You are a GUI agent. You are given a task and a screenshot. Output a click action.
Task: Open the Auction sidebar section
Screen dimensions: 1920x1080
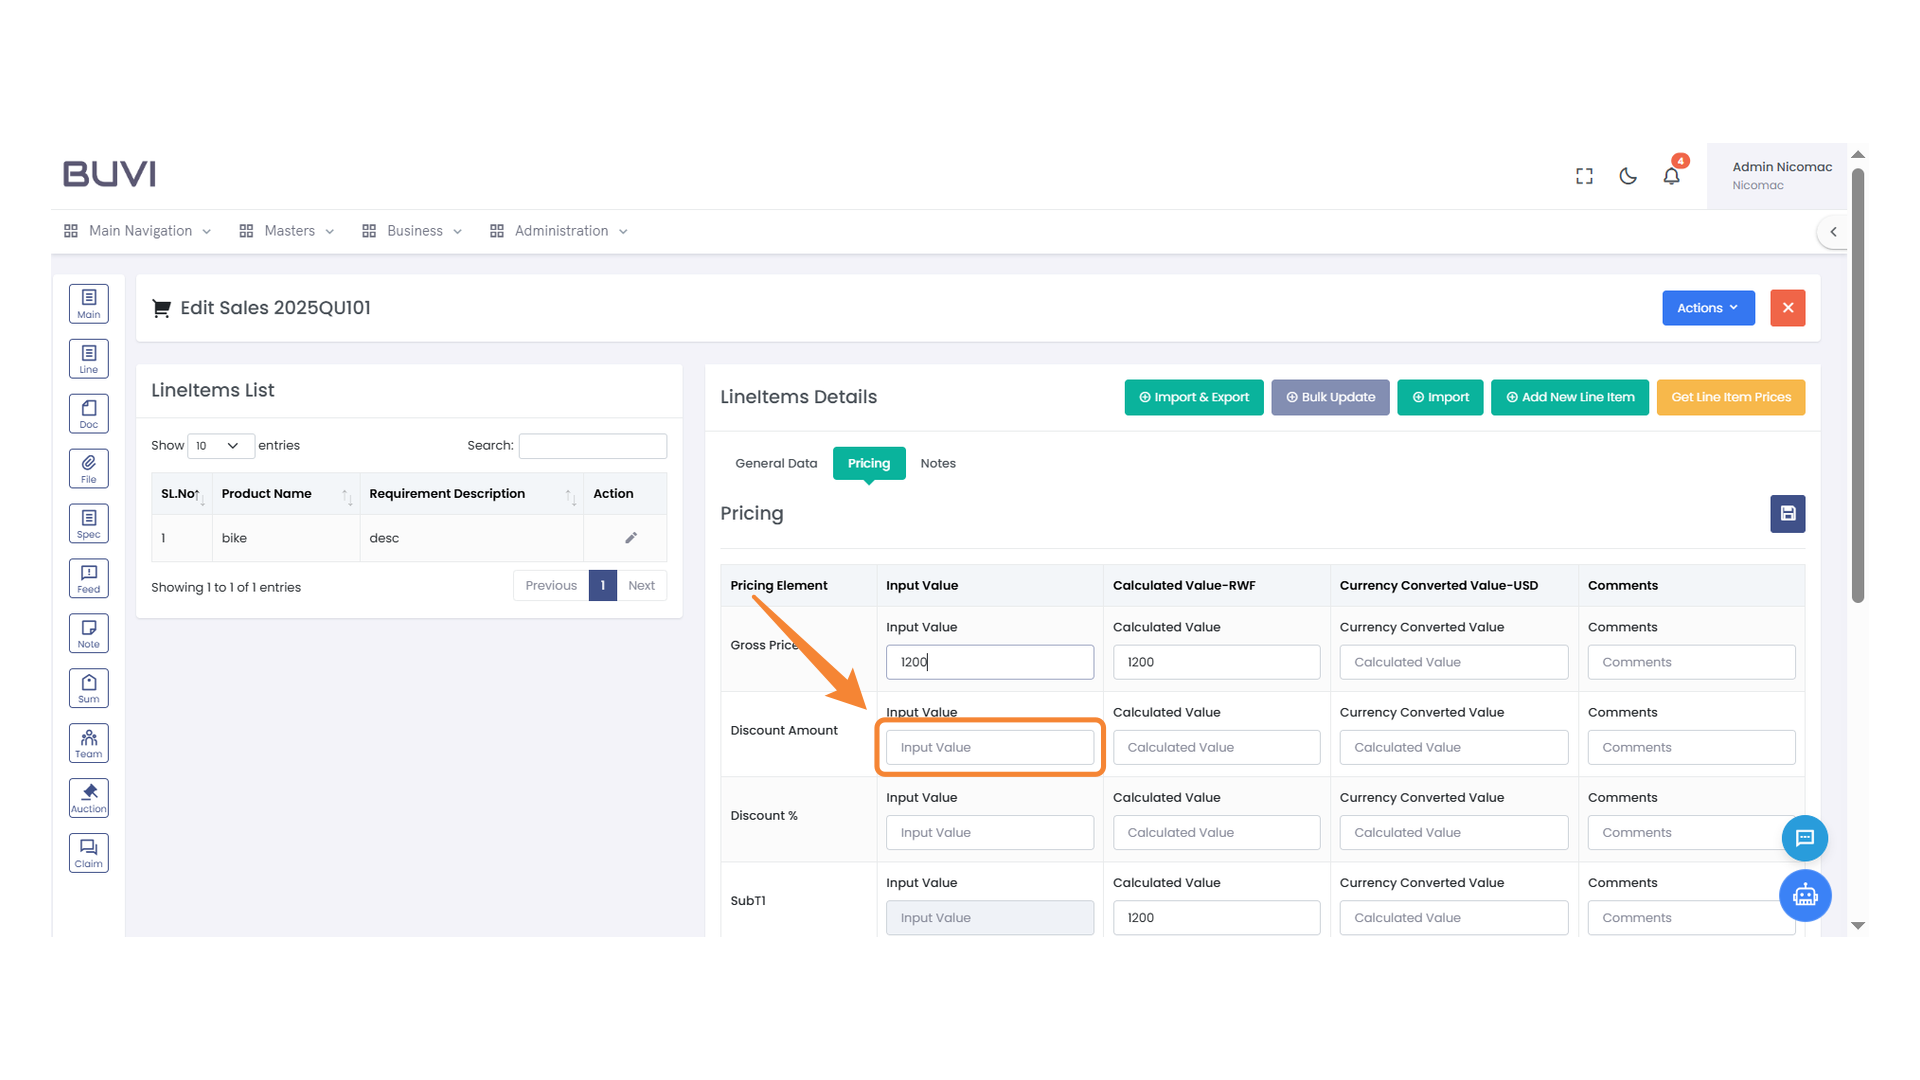coord(88,798)
